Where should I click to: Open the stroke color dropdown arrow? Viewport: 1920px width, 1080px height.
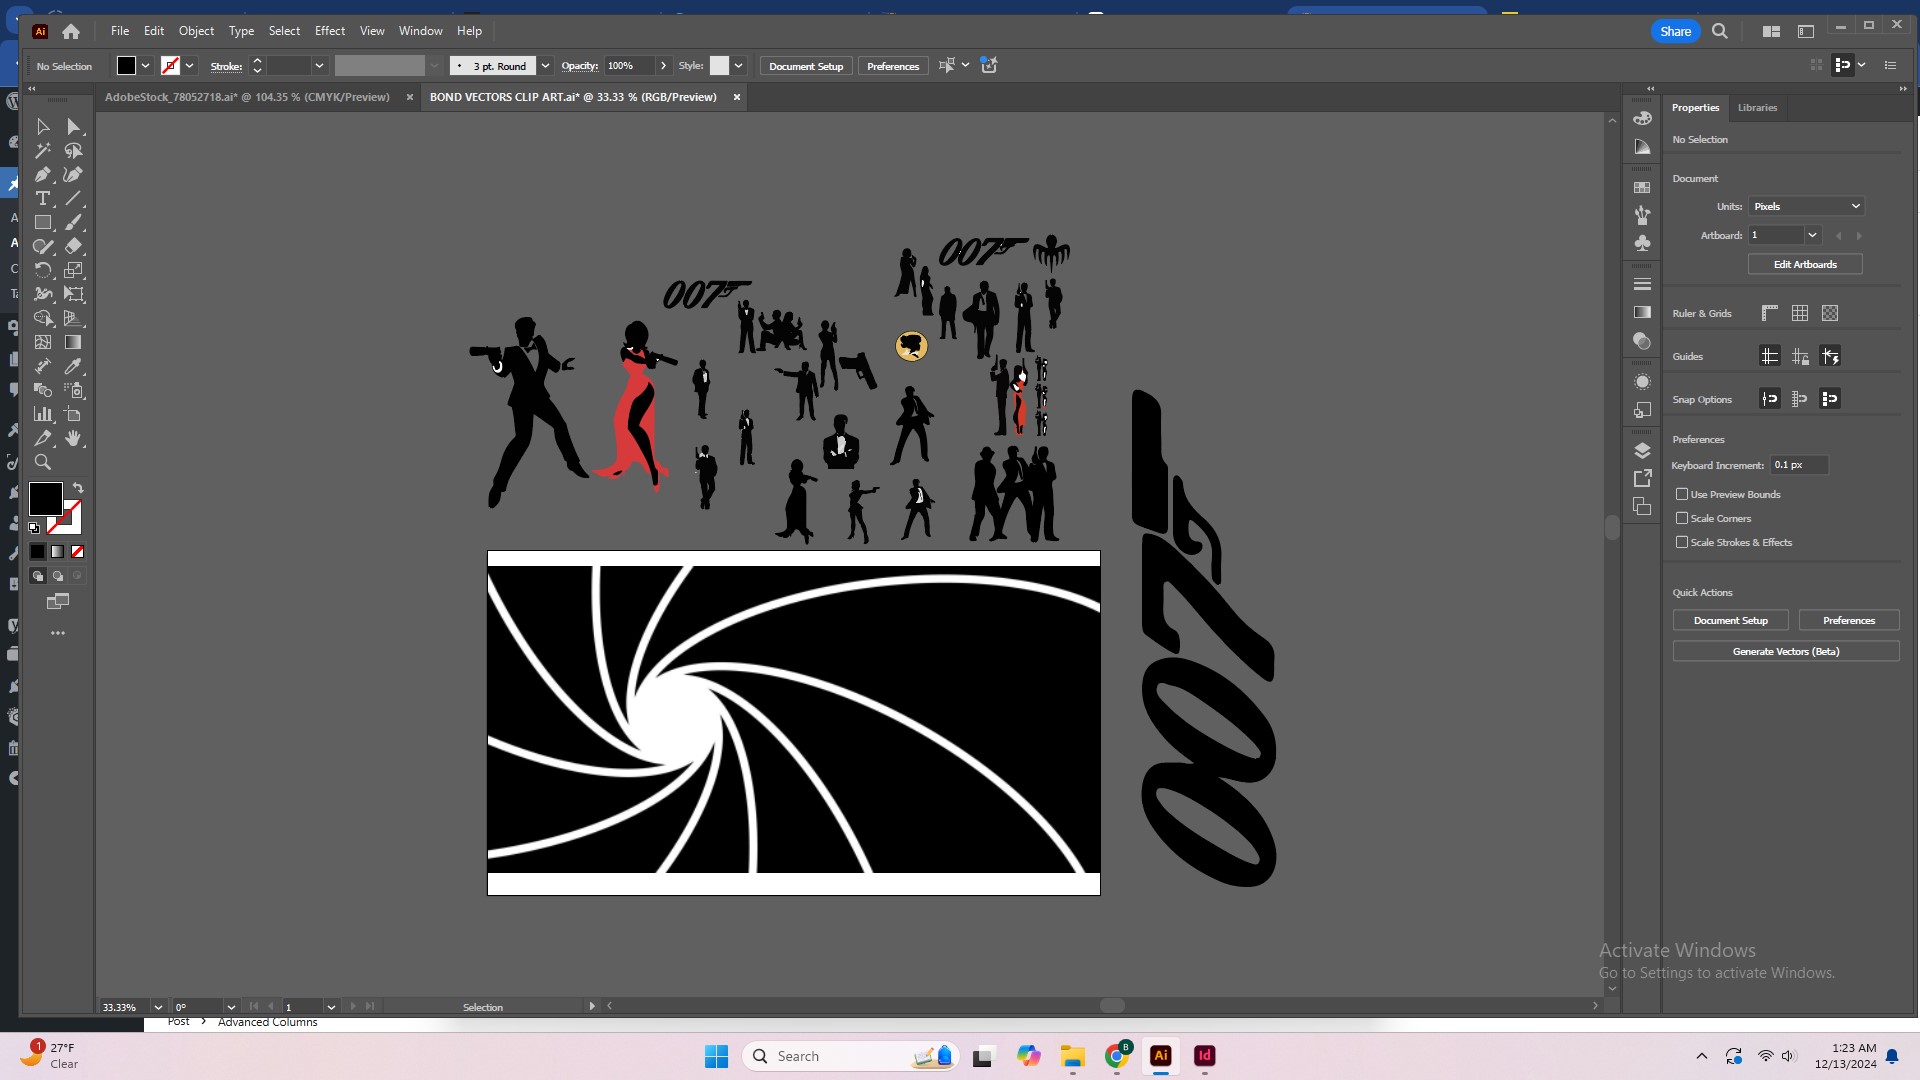pyautogui.click(x=190, y=66)
